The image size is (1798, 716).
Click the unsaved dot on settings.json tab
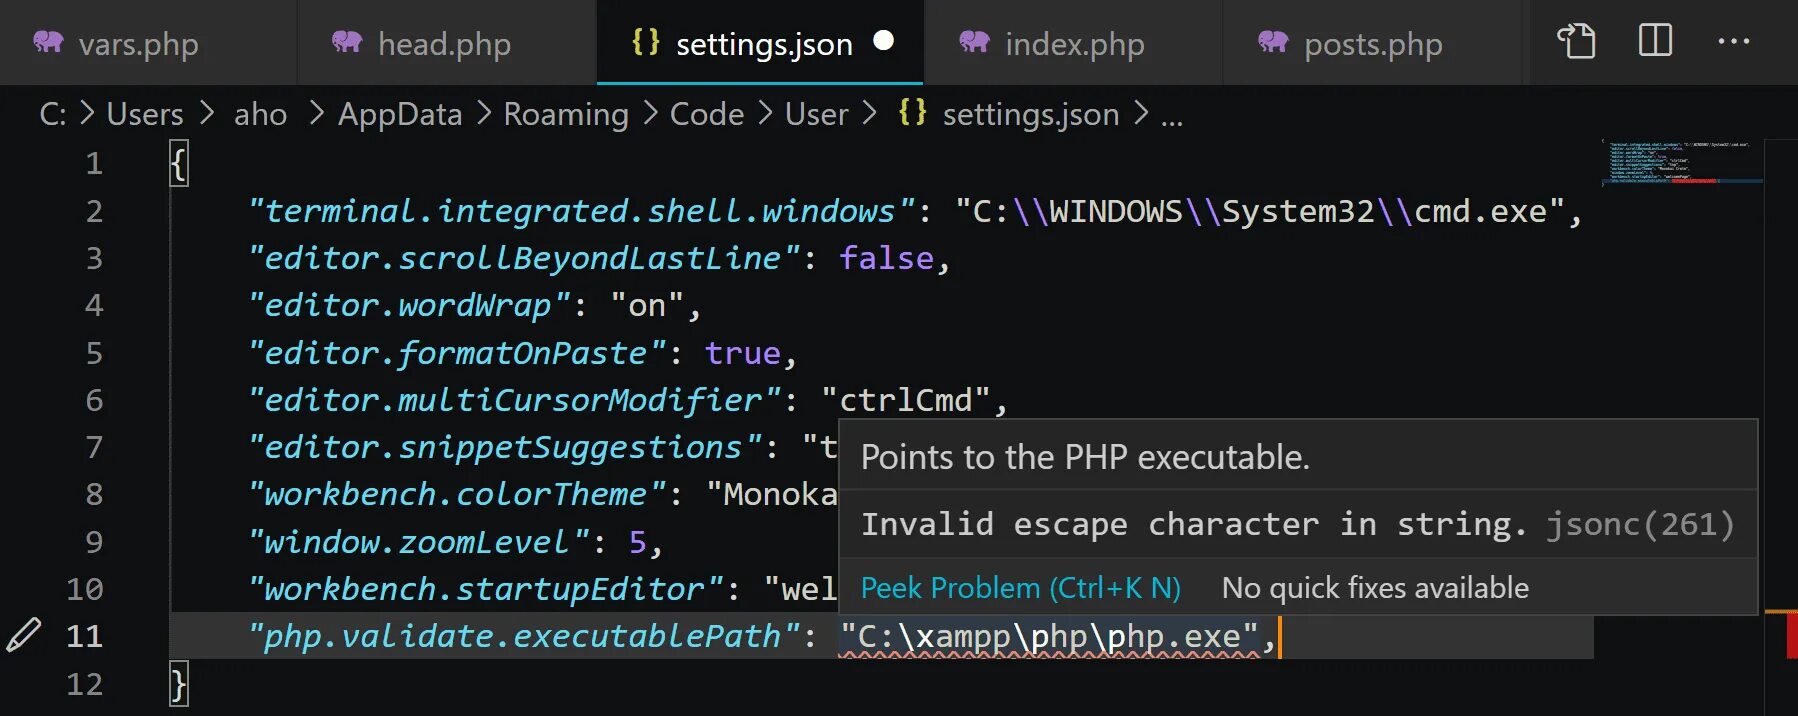point(883,40)
